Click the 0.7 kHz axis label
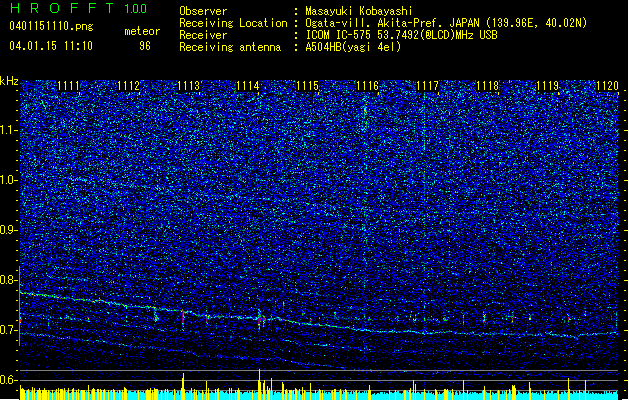 tap(9, 330)
